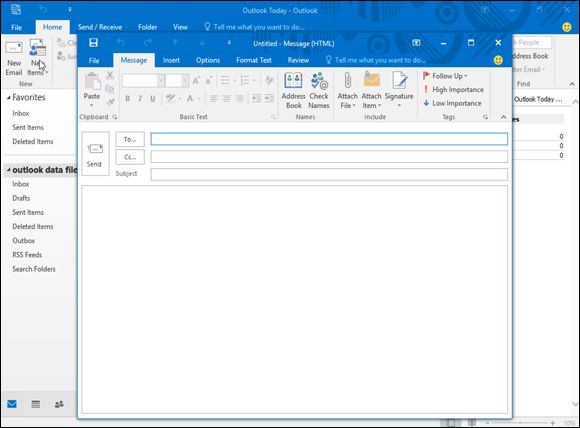Image resolution: width=580 pixels, height=428 pixels.
Task: Collapse the outlook data file tree
Action: point(9,170)
